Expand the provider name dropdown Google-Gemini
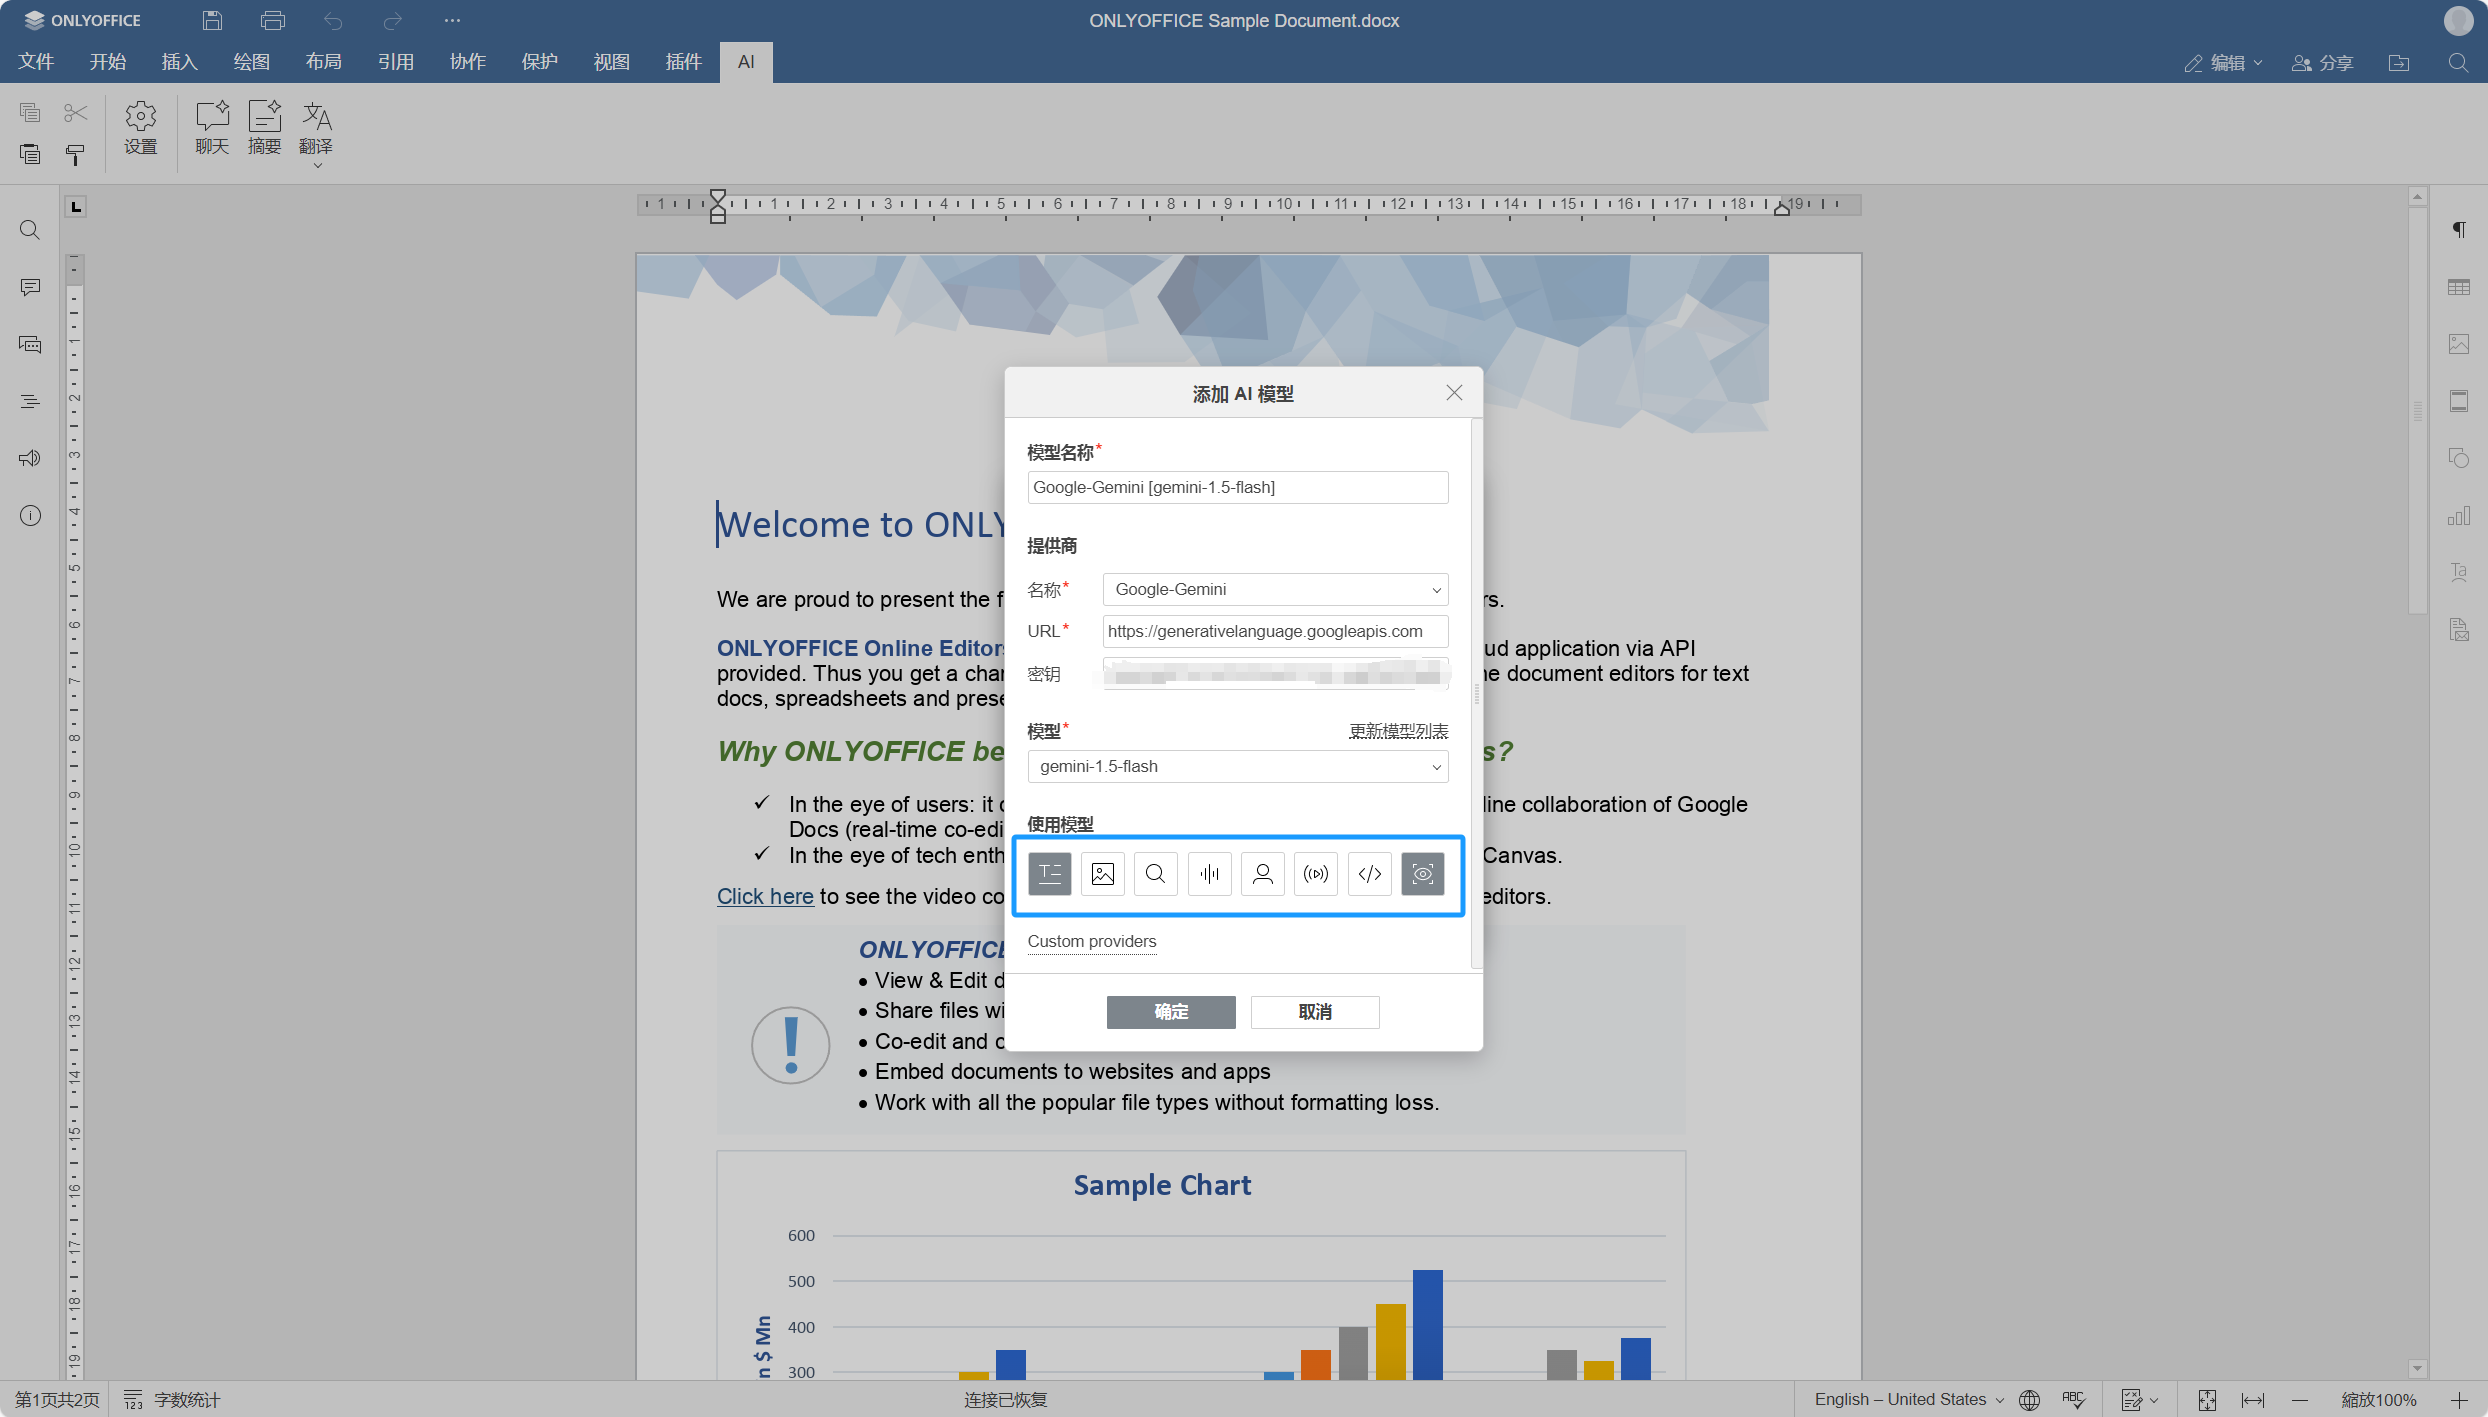2488x1417 pixels. tap(1275, 589)
